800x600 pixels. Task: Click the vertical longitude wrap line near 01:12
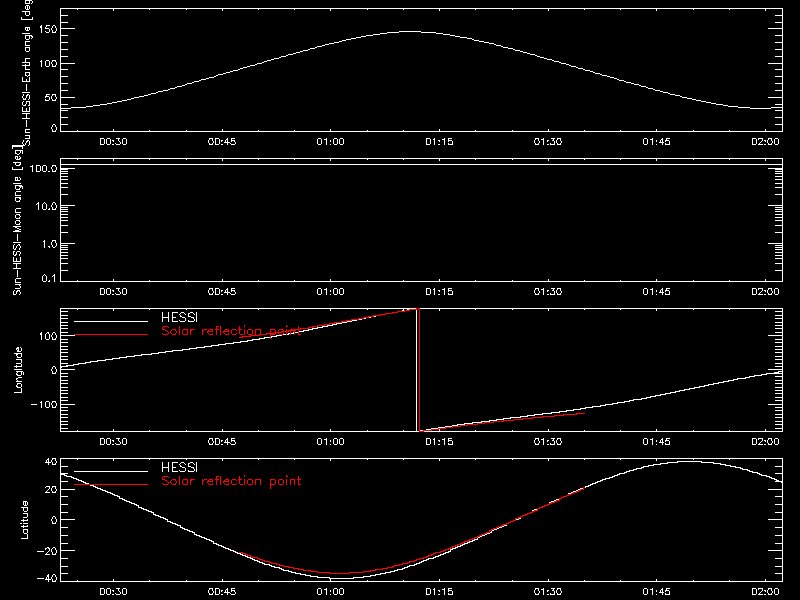(418, 370)
